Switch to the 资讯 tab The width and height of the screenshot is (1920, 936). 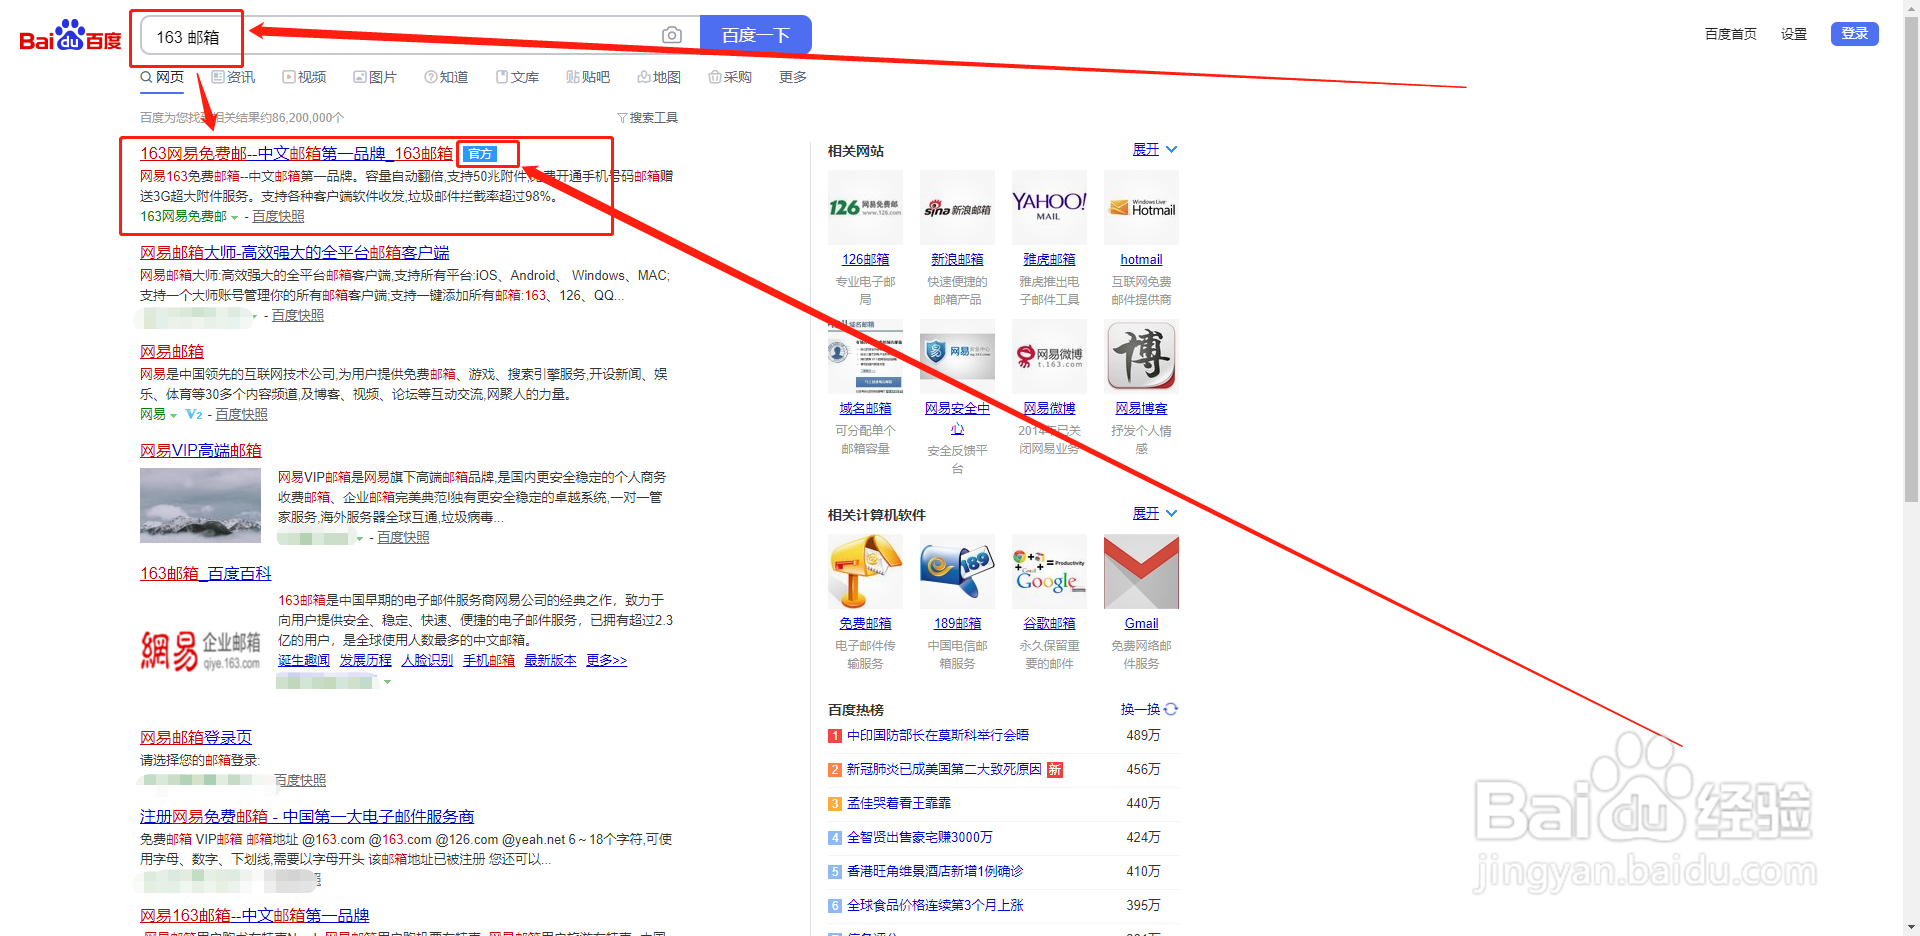click(x=233, y=77)
